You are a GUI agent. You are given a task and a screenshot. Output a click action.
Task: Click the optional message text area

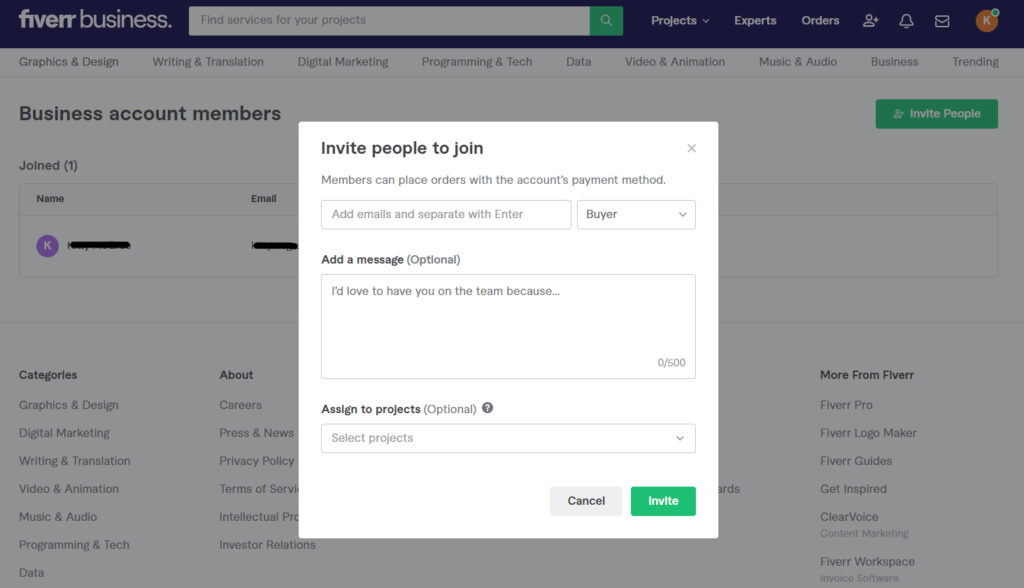point(508,320)
